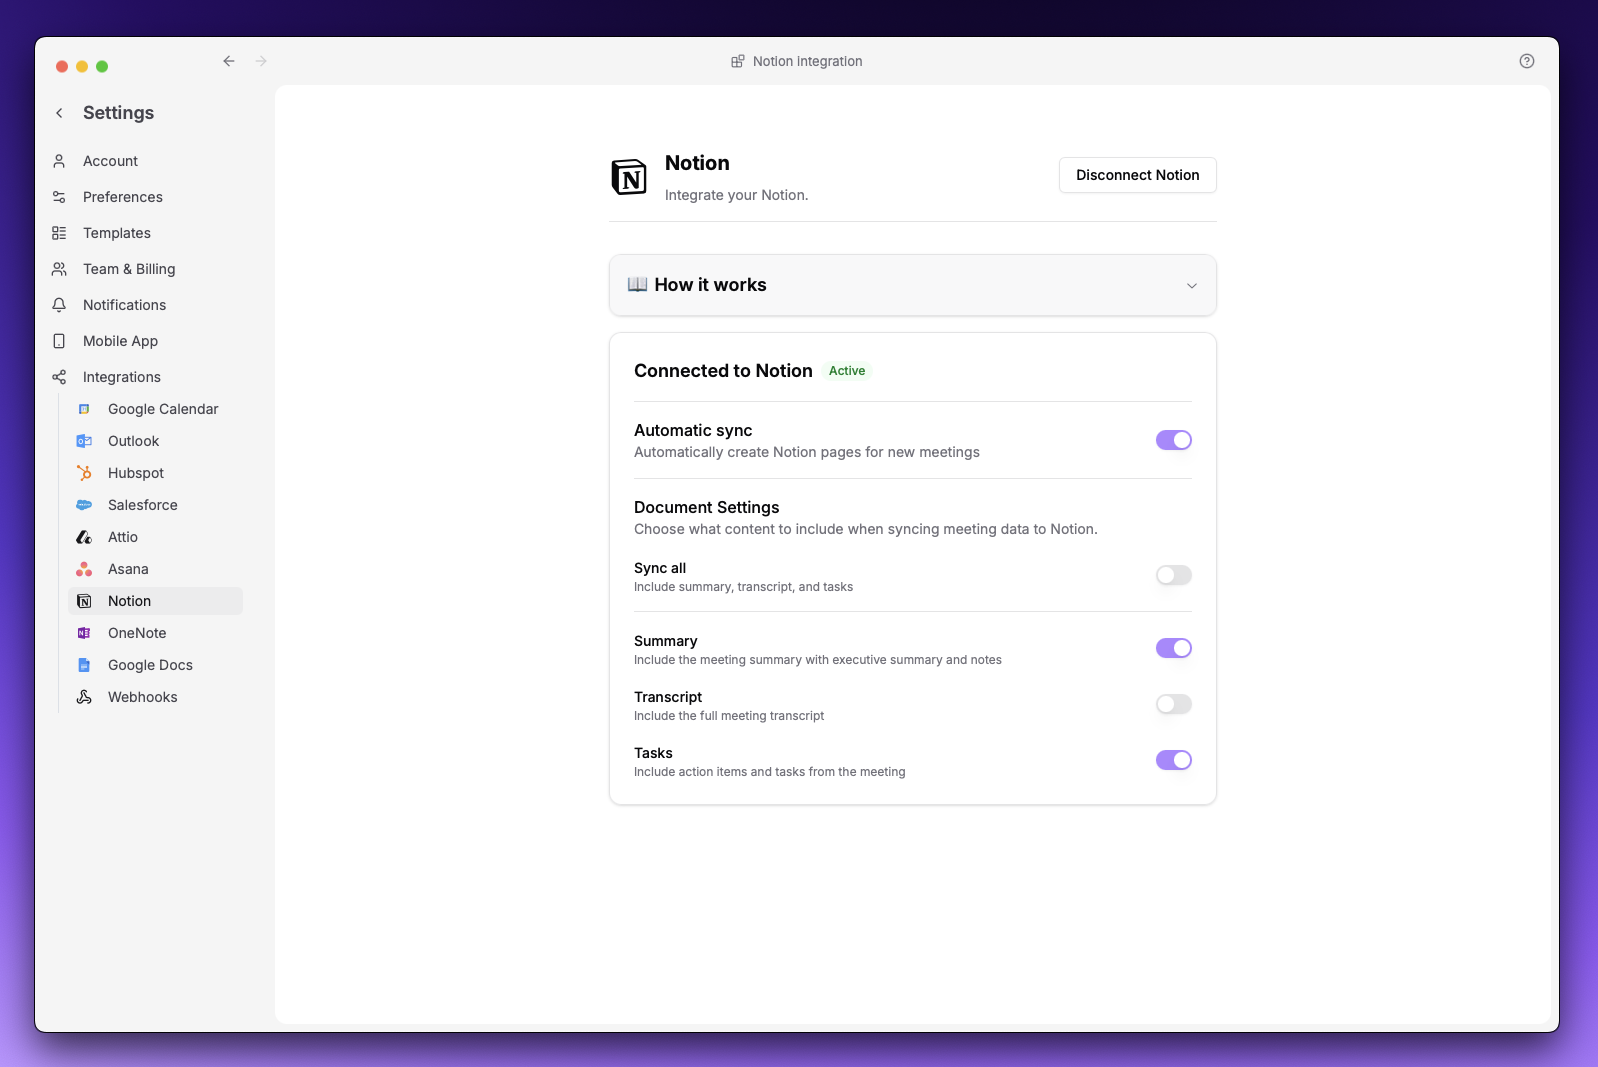Image resolution: width=1598 pixels, height=1067 pixels.
Task: Enable the Sync all toggle
Action: coord(1173,575)
